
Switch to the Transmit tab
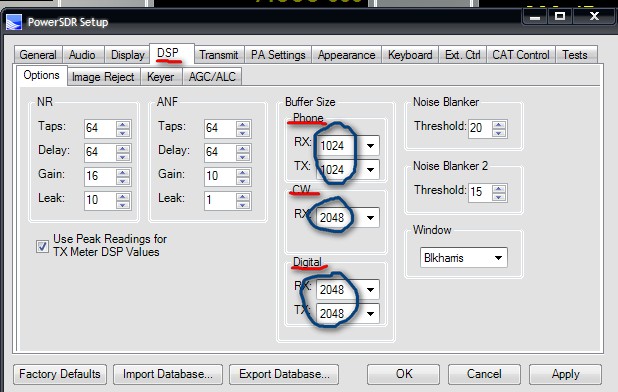(x=219, y=55)
